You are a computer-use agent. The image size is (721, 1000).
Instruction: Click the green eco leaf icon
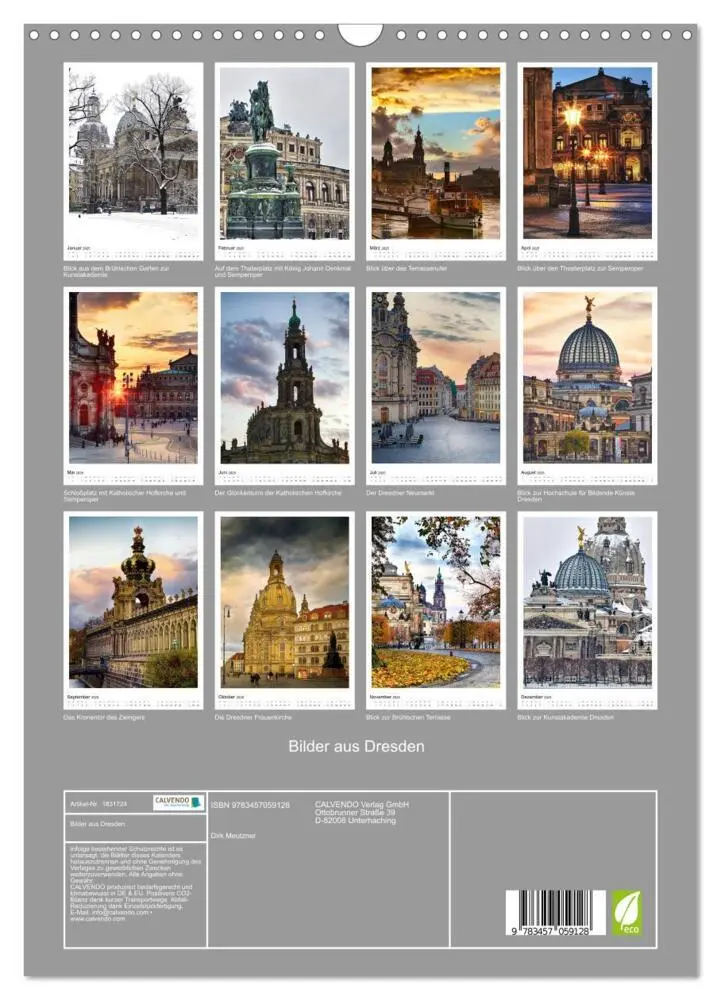pos(627,914)
